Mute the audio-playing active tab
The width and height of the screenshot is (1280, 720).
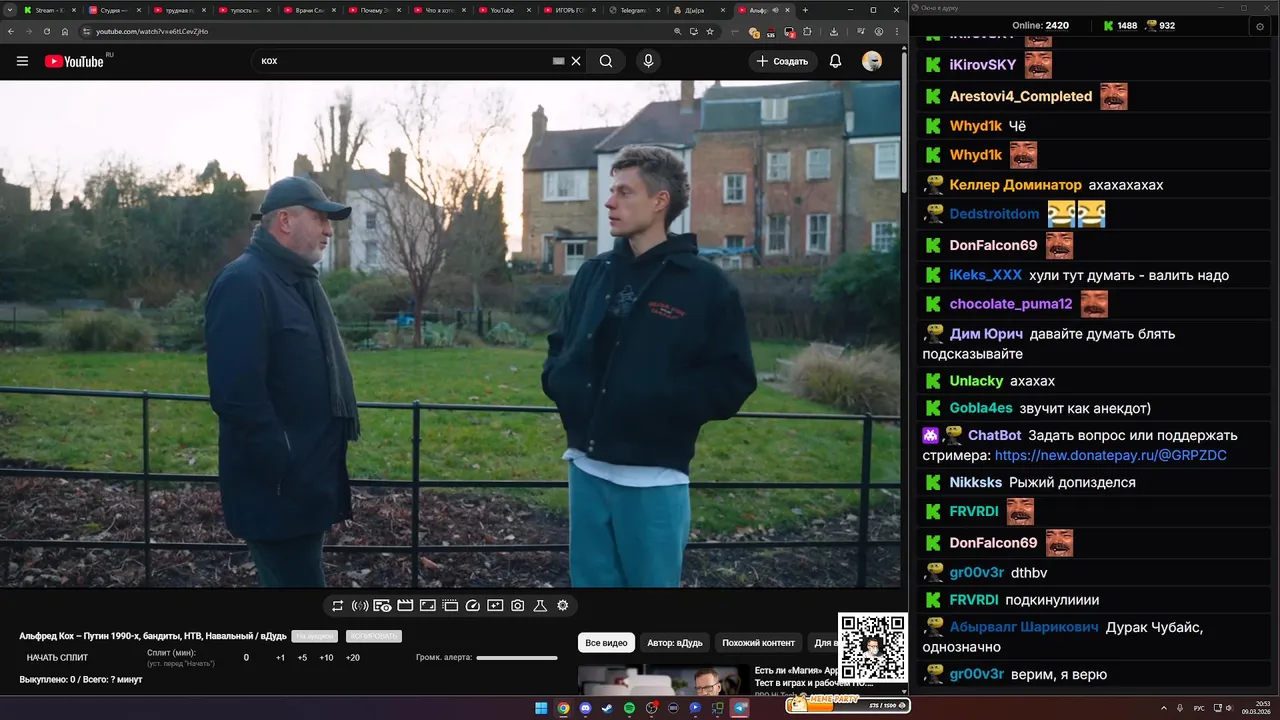point(775,10)
